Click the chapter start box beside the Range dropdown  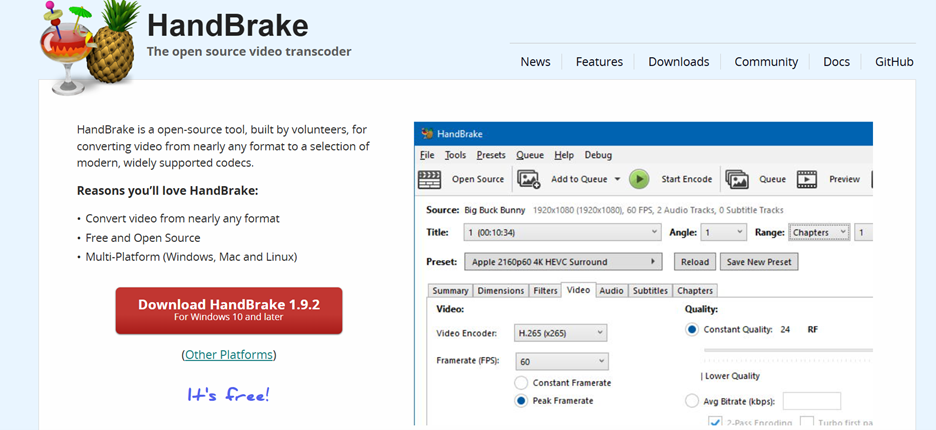click(x=863, y=232)
